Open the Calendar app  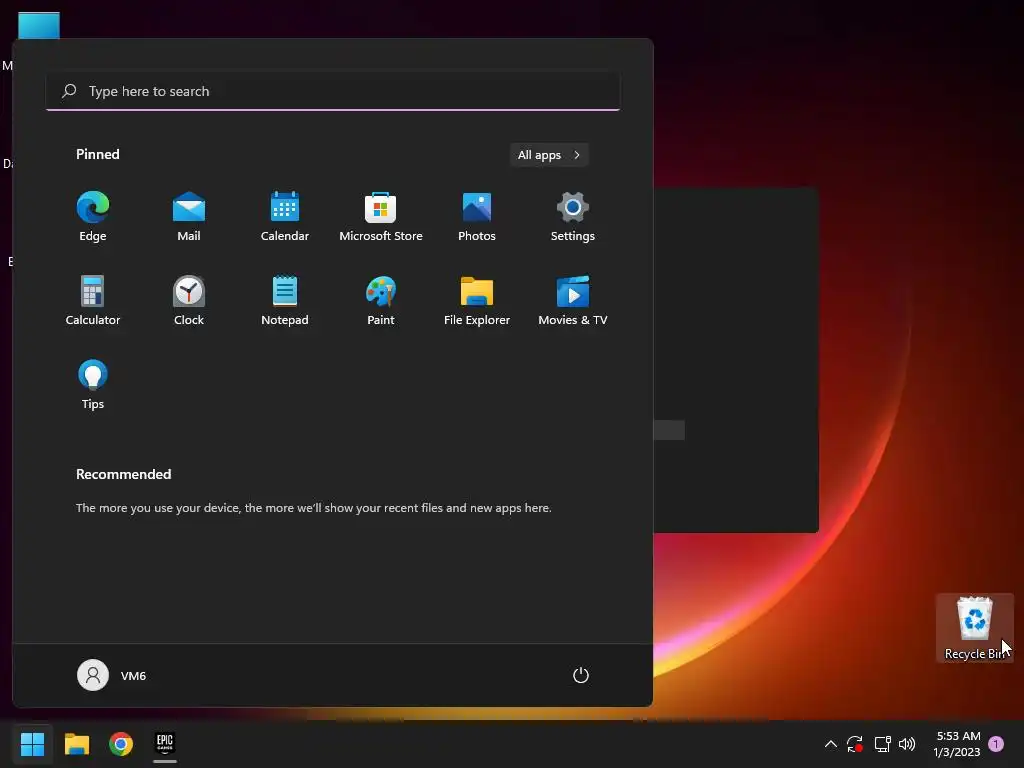click(x=285, y=217)
